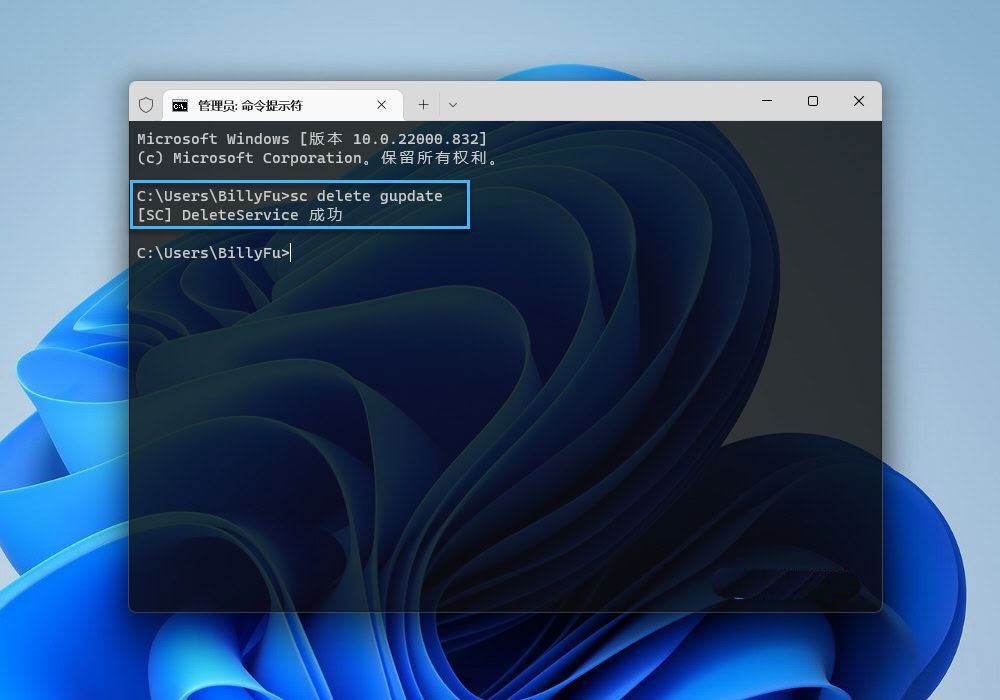Close the terminal window
This screenshot has height=700, width=1000.
tap(858, 101)
